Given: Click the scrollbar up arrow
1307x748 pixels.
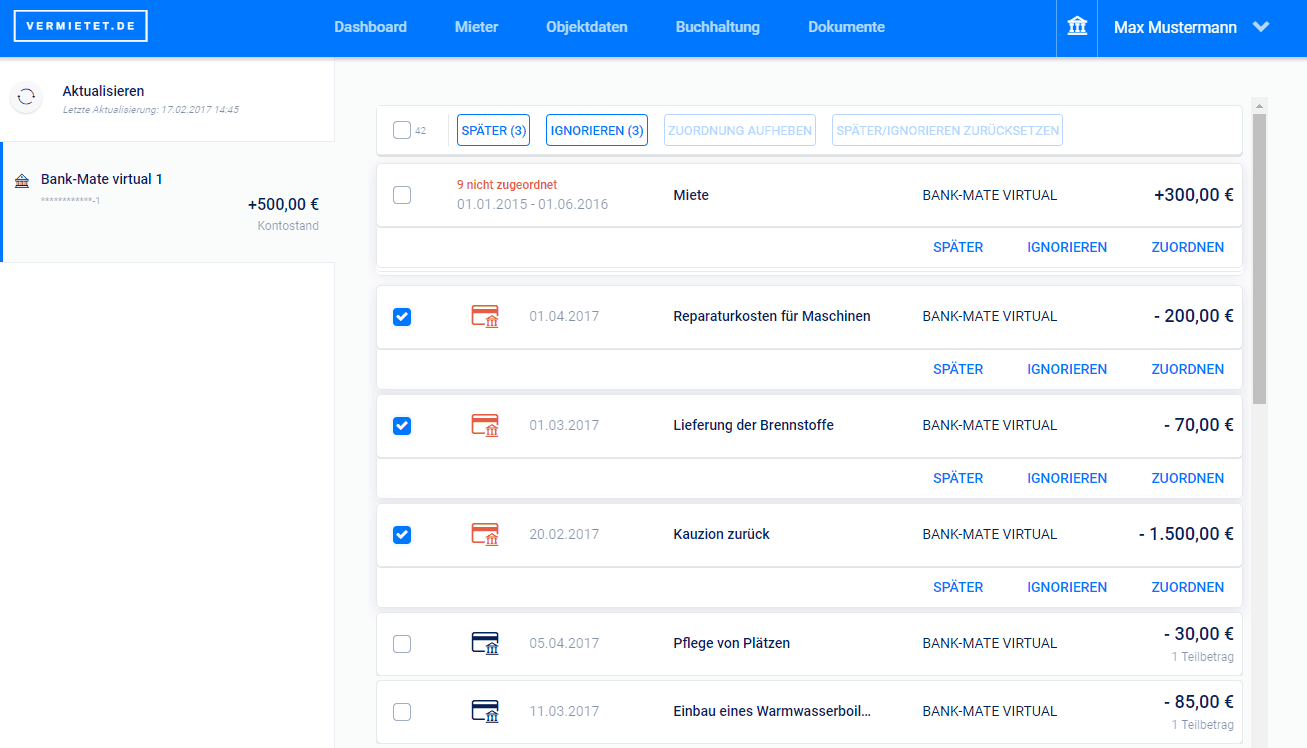Looking at the screenshot, I should click(1259, 105).
